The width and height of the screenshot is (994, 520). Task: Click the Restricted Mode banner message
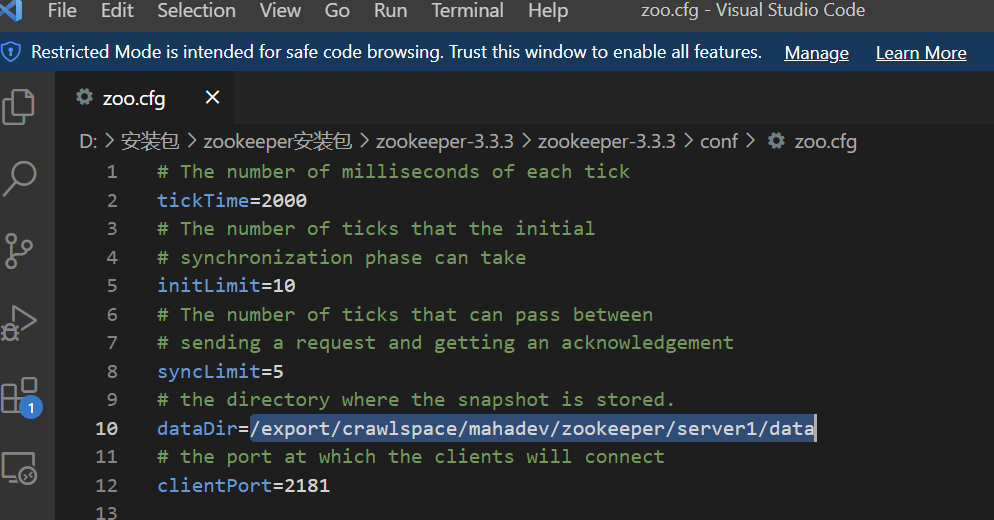point(396,52)
